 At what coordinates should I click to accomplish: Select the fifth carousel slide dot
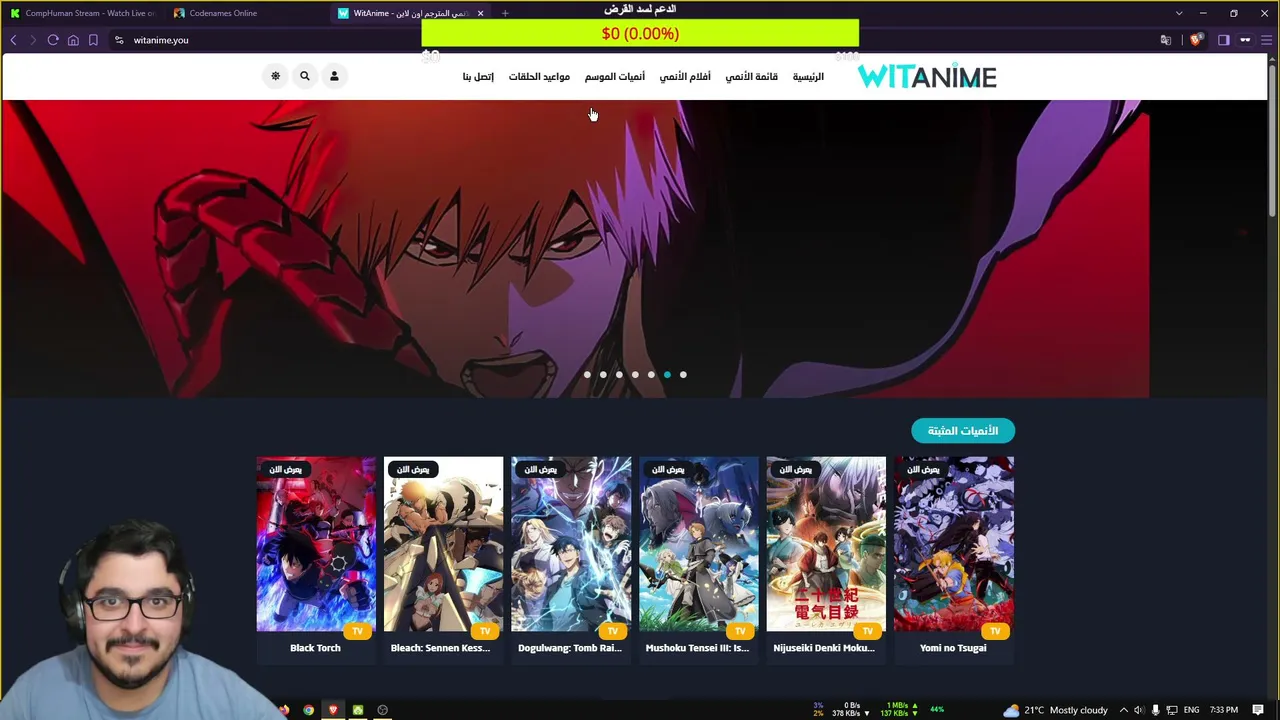click(651, 375)
